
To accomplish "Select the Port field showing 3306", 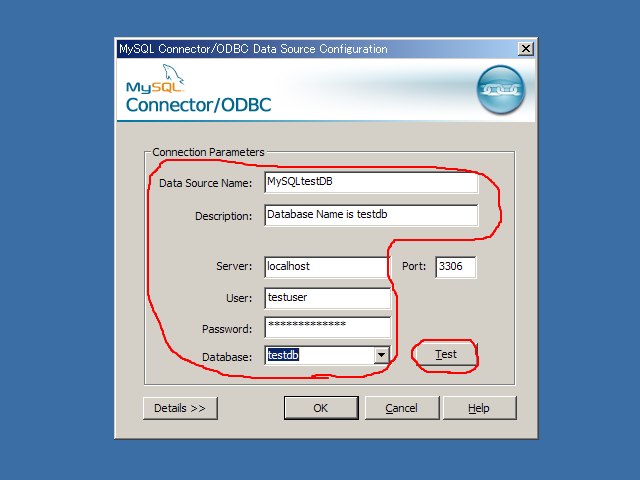I will 456,267.
